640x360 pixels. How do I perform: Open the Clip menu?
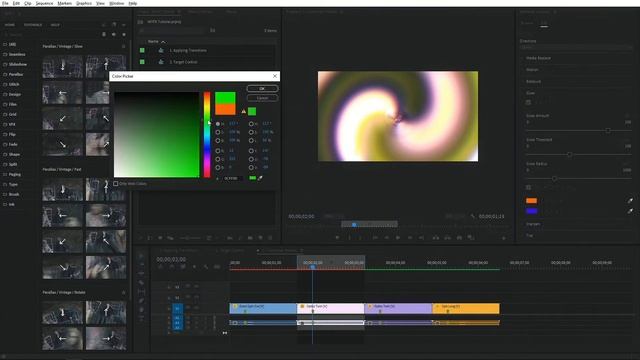tap(28, 3)
